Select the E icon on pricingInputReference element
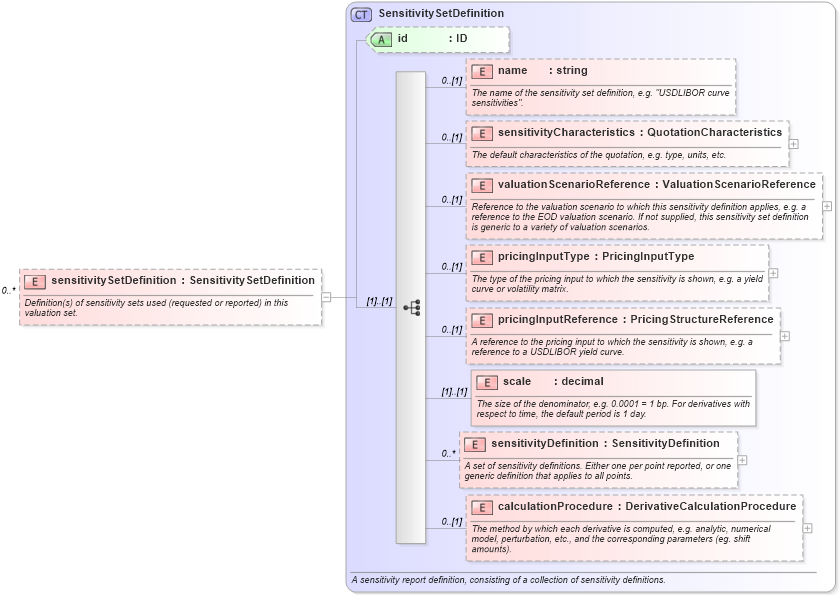Image resolution: width=840 pixels, height=595 pixels. tap(481, 319)
